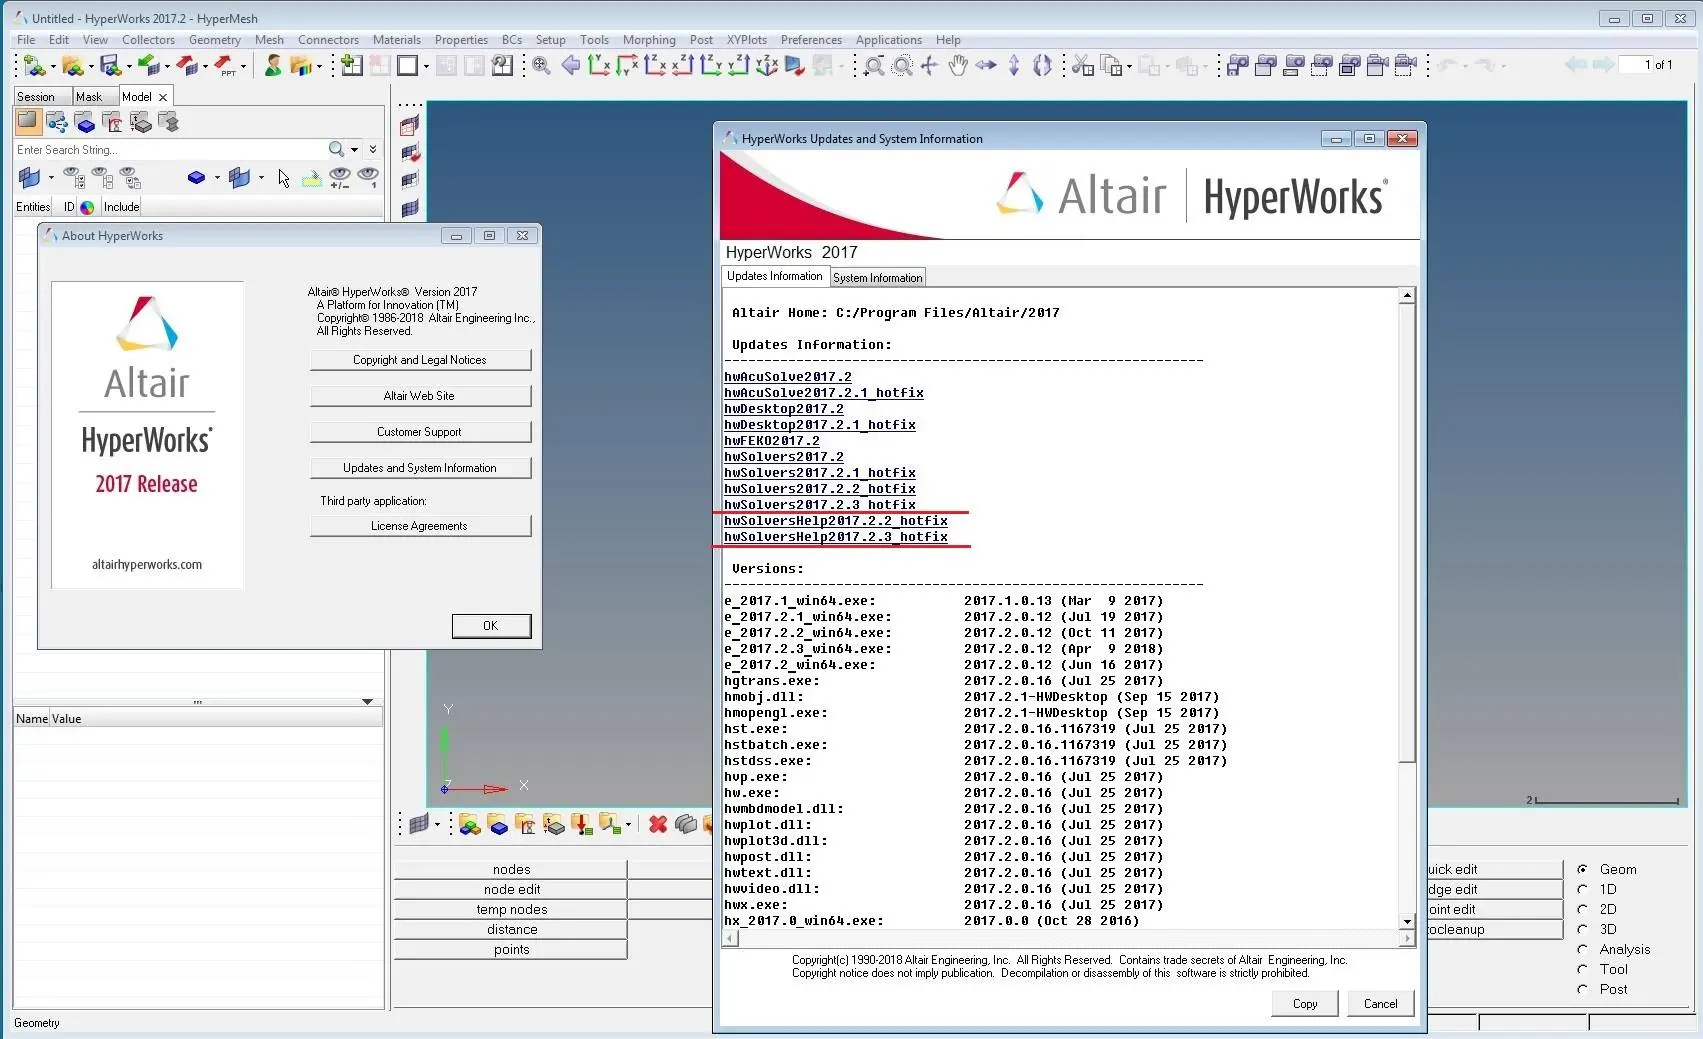Click Copy in the Updates dialog

1305,1004
